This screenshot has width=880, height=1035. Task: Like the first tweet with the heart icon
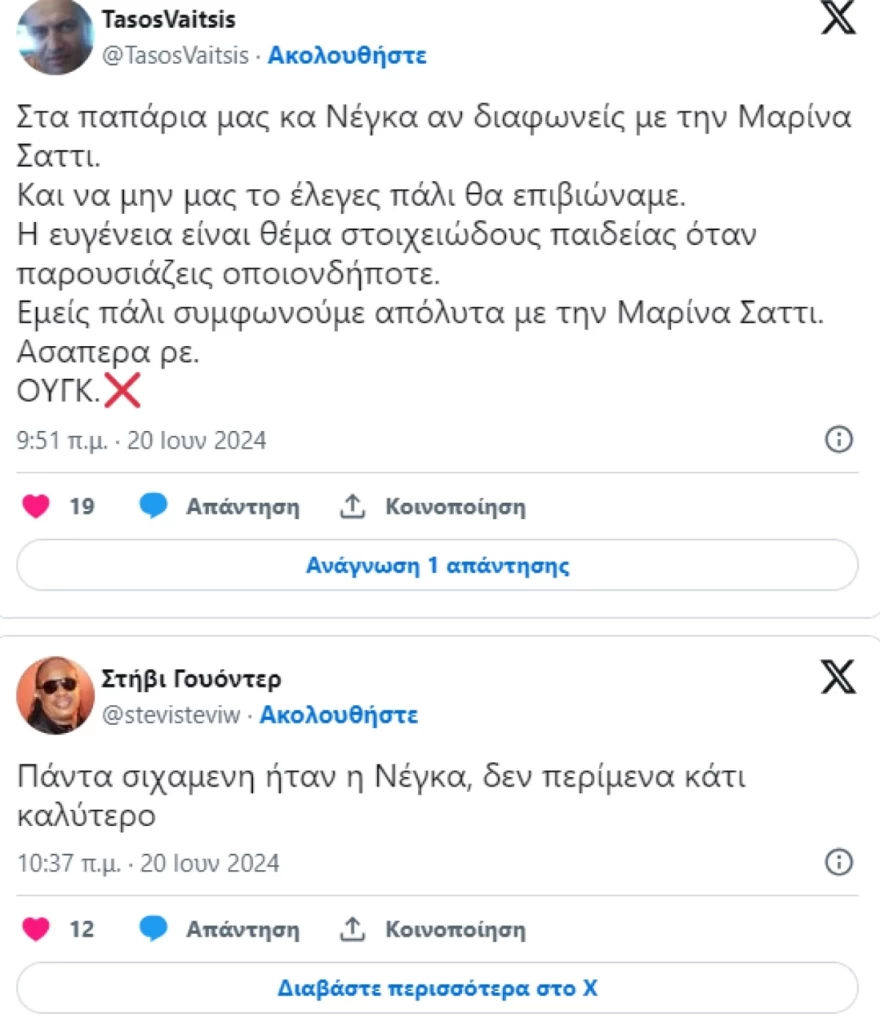[35, 506]
